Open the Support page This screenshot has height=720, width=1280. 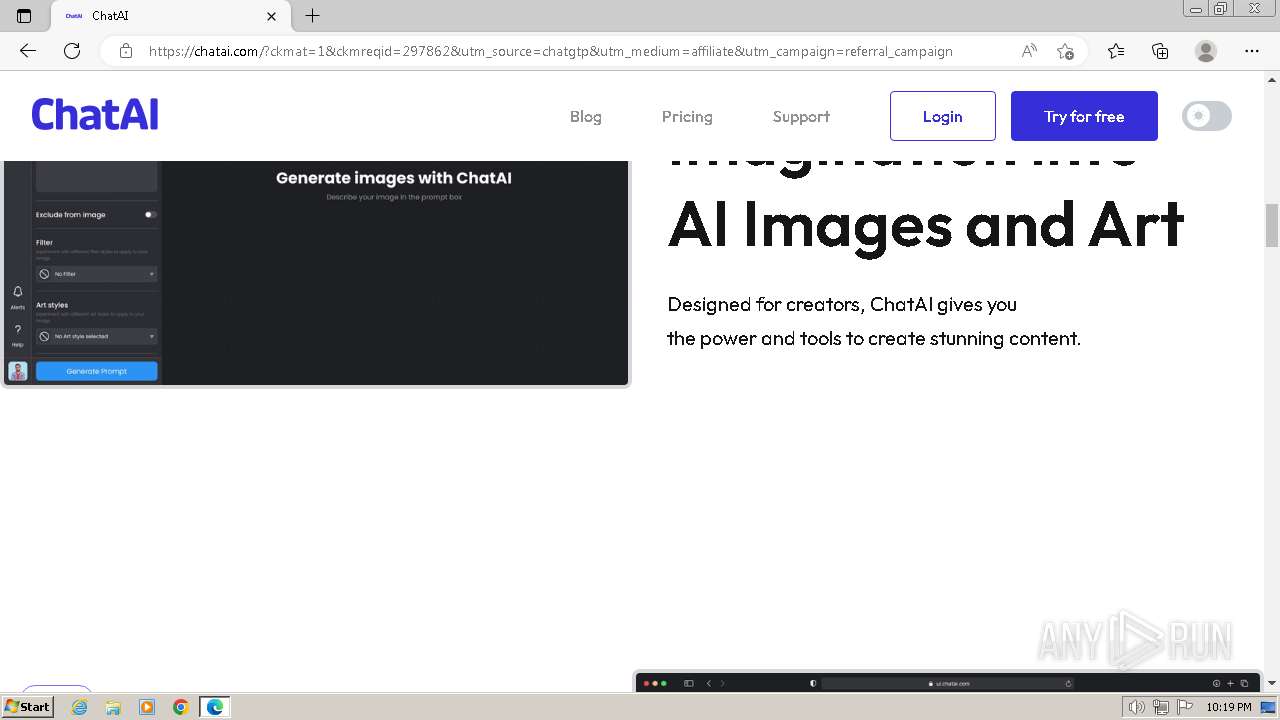click(801, 116)
